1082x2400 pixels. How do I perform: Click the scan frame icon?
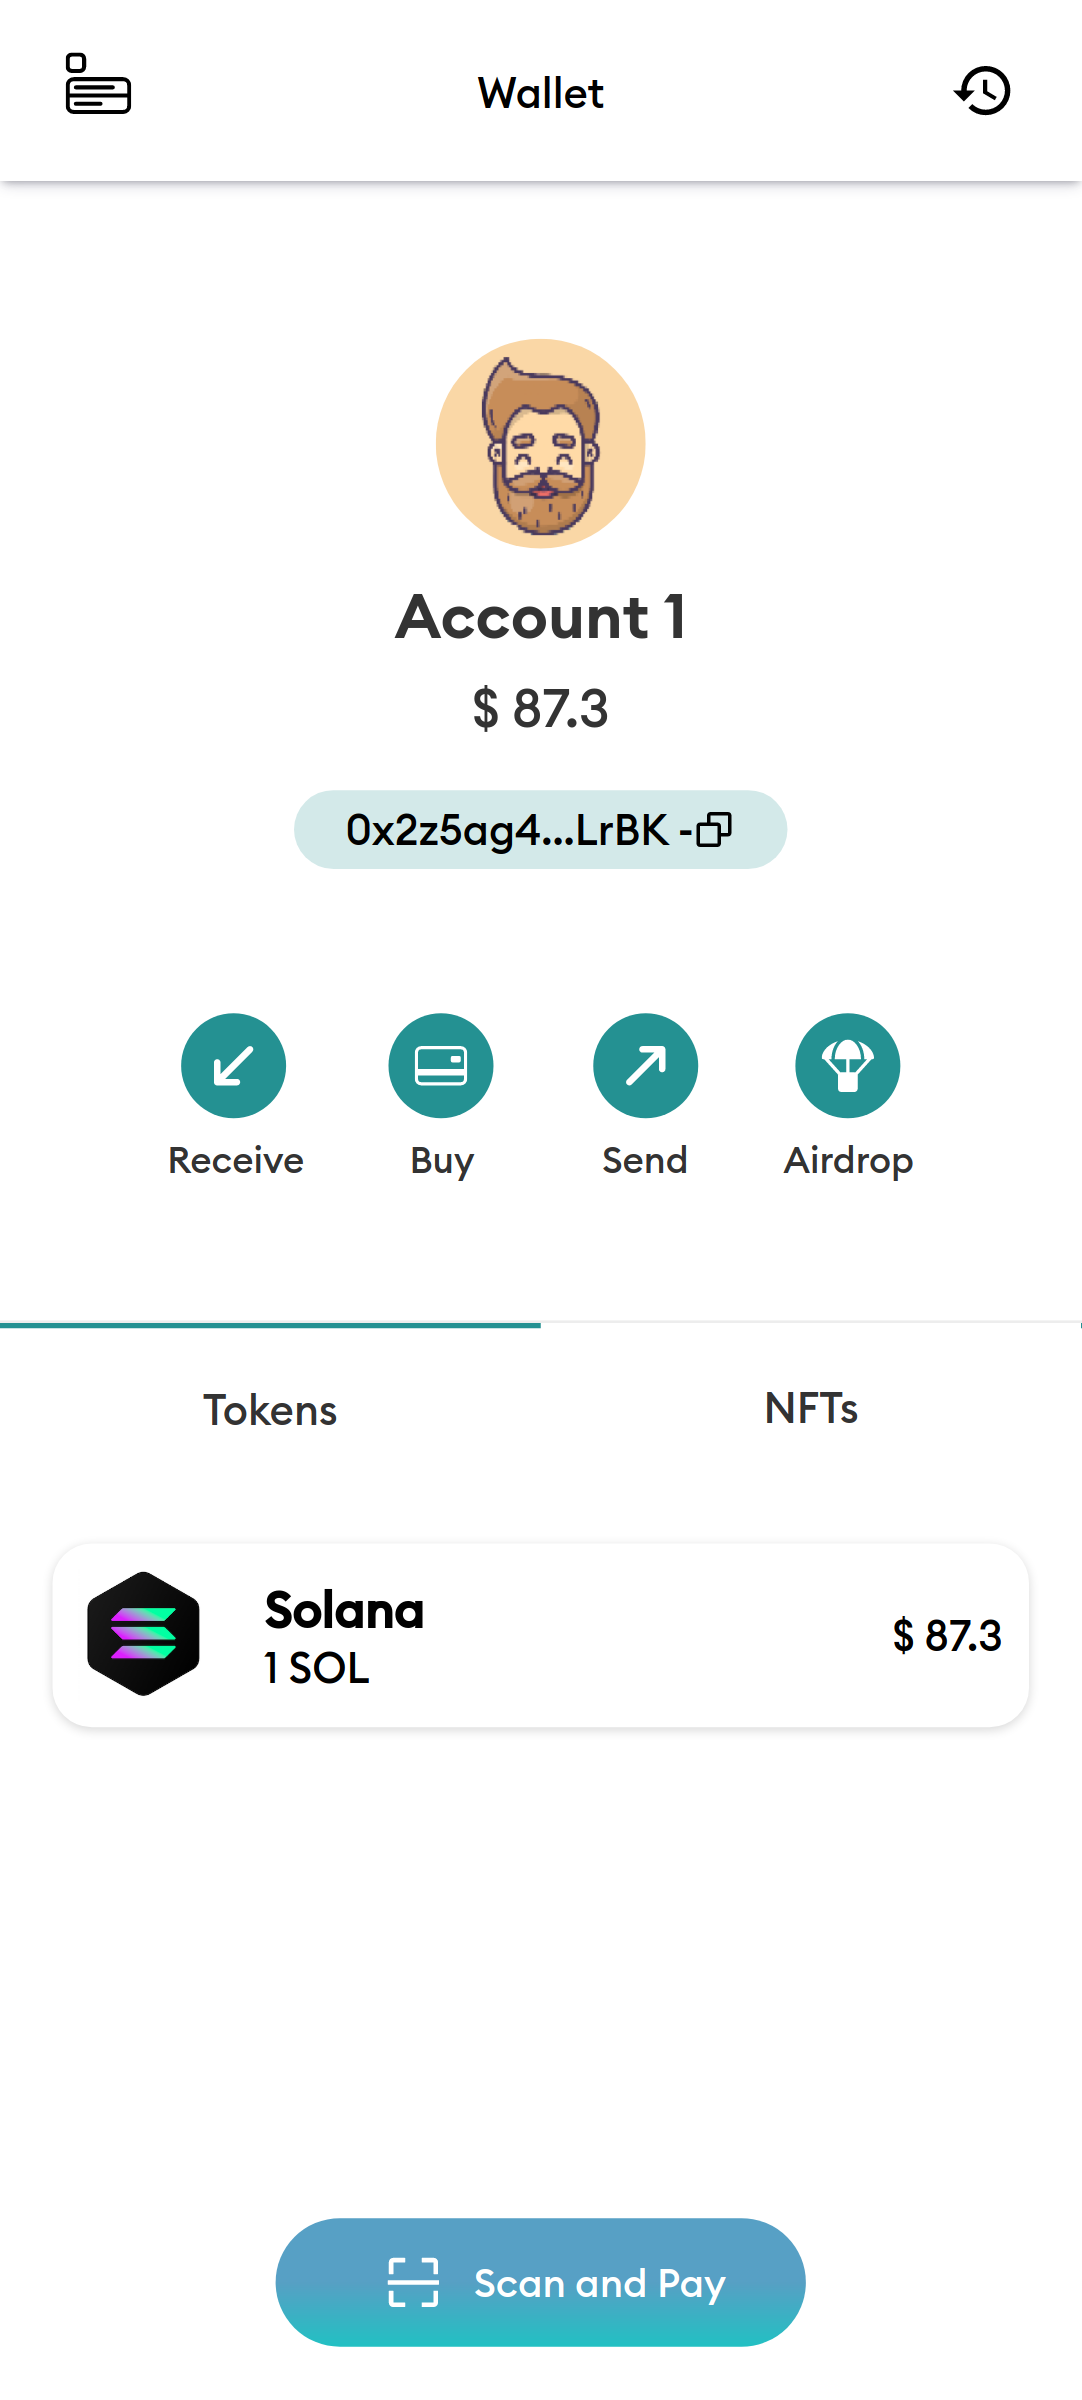pos(413,2282)
